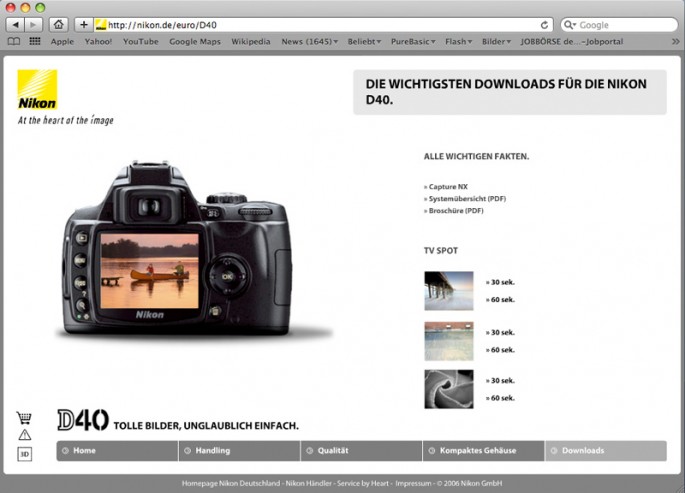Open the home page via house icon

(59, 25)
